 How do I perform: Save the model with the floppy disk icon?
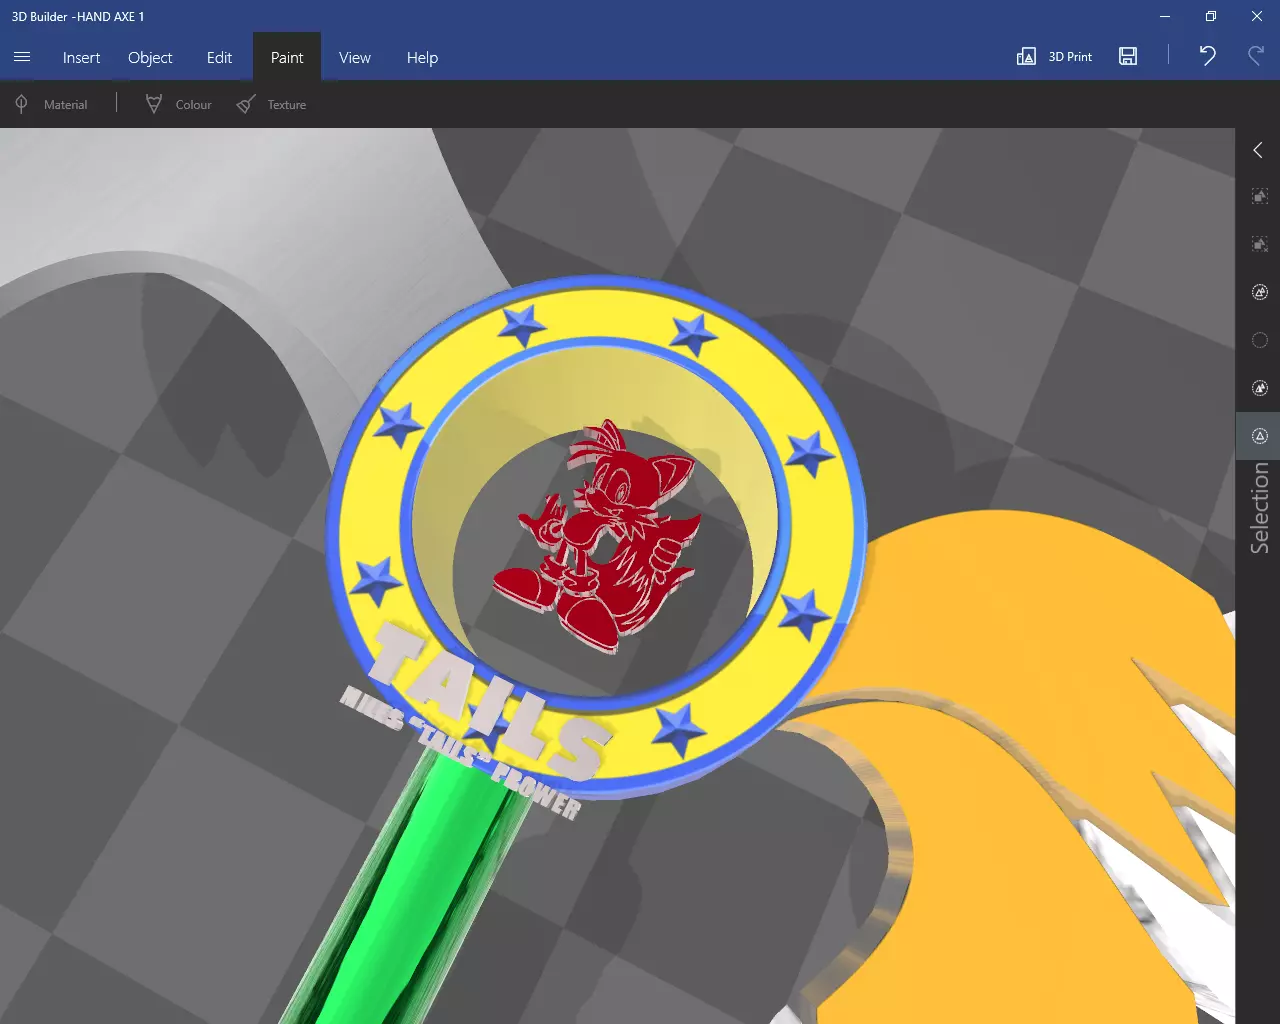click(1128, 56)
